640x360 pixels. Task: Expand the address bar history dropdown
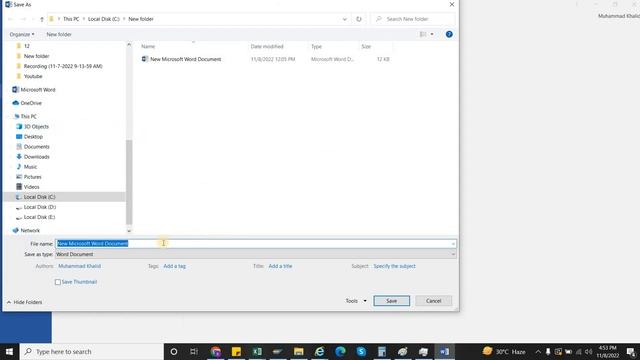[344, 19]
